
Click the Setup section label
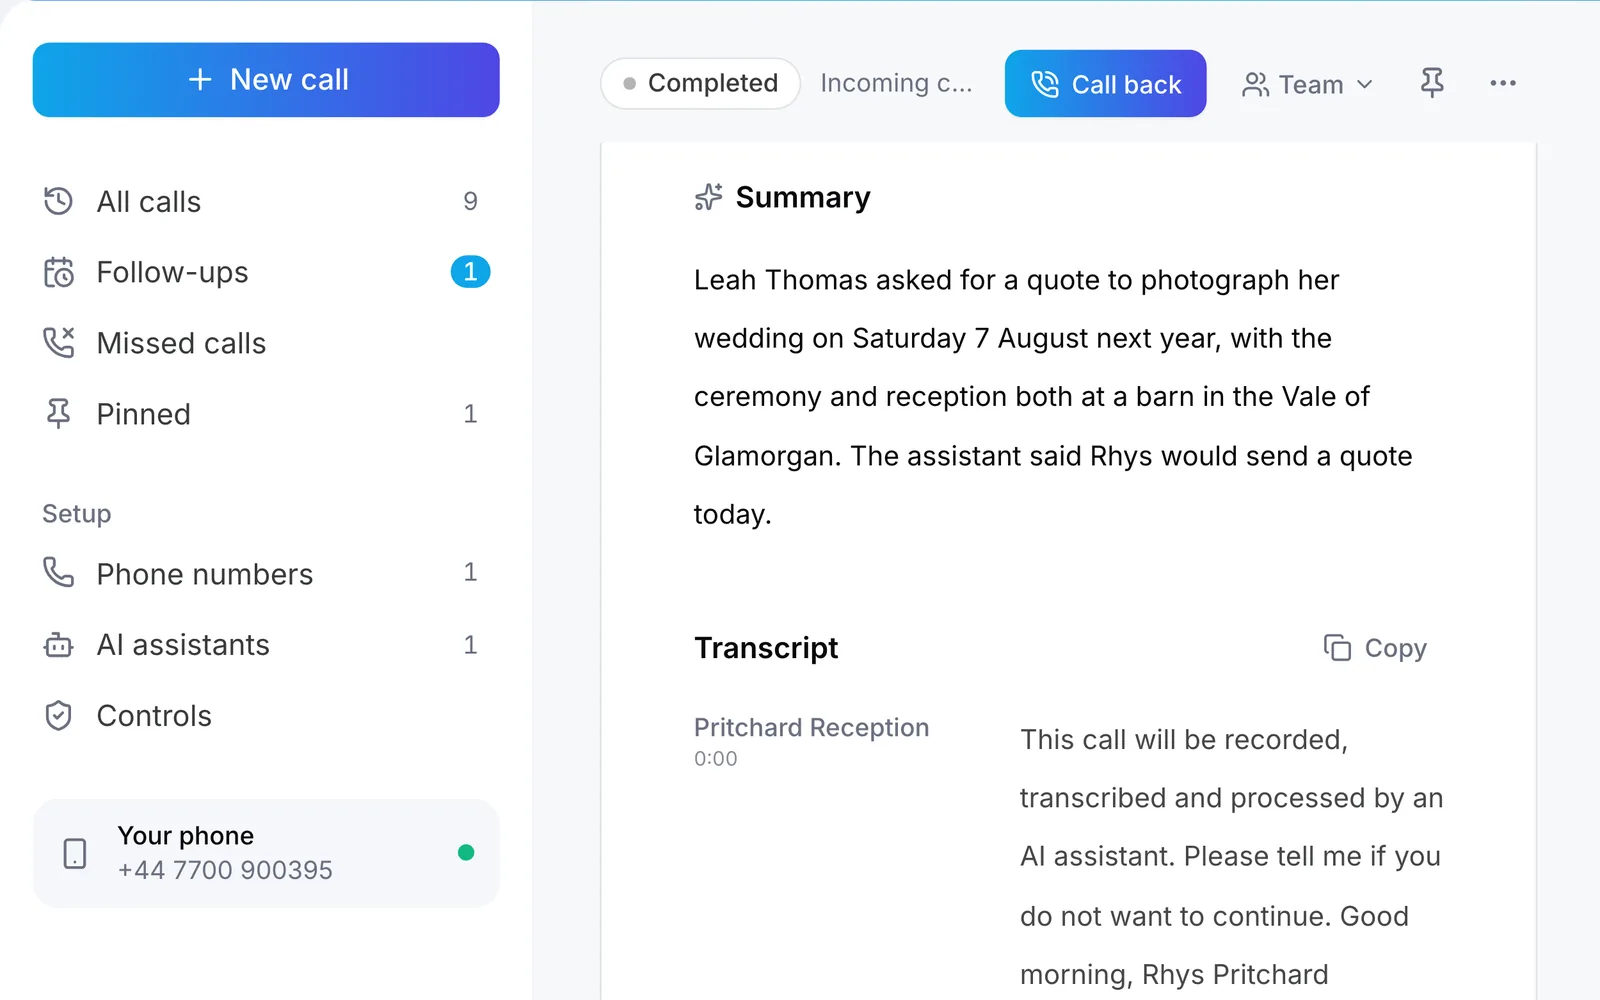pos(77,514)
